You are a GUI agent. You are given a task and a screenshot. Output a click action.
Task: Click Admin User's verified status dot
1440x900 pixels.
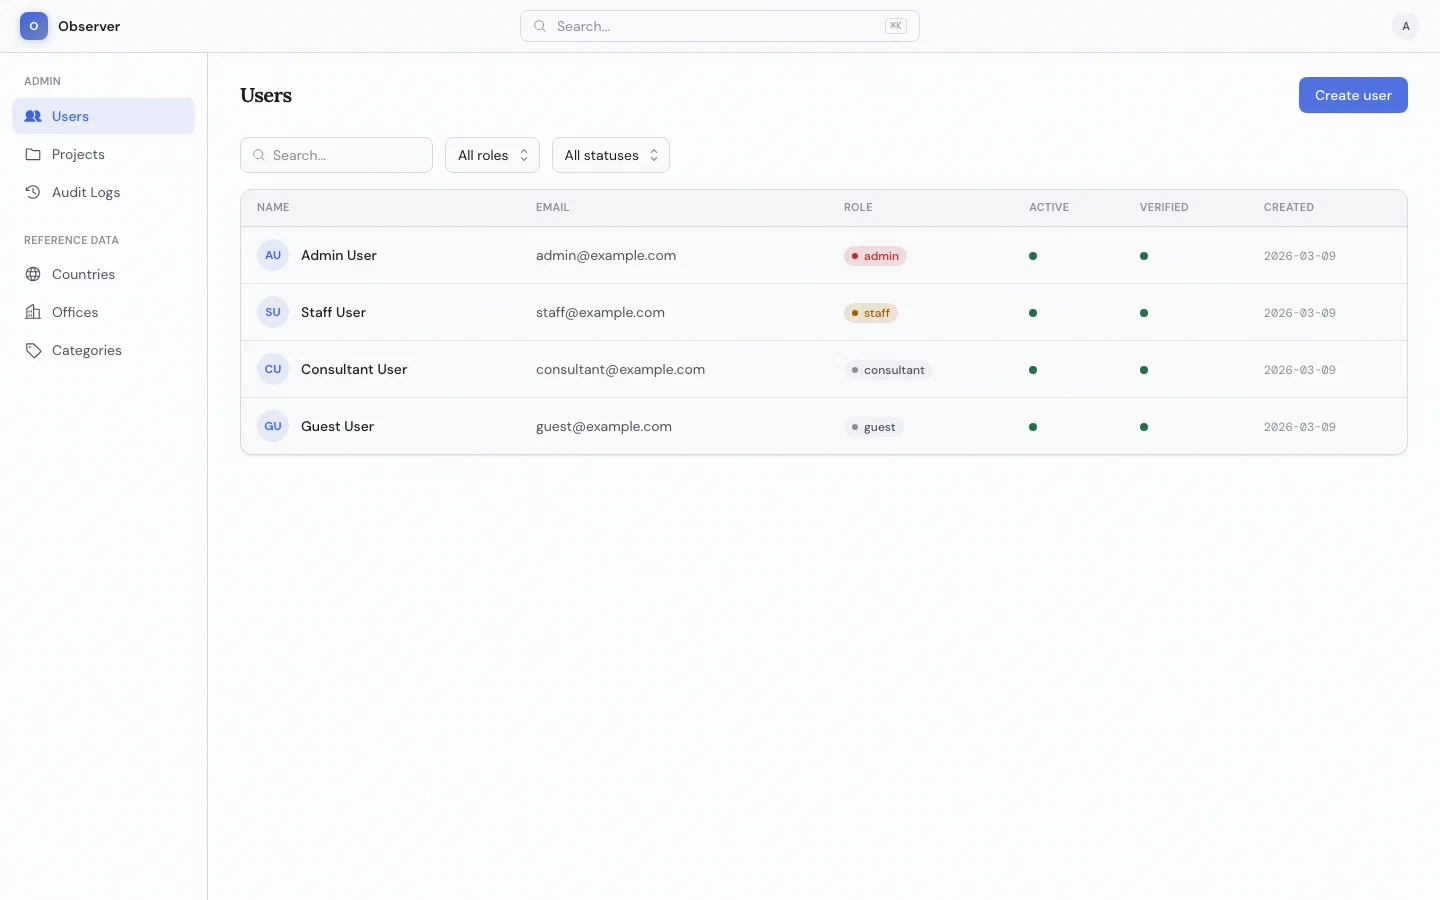pos(1144,256)
